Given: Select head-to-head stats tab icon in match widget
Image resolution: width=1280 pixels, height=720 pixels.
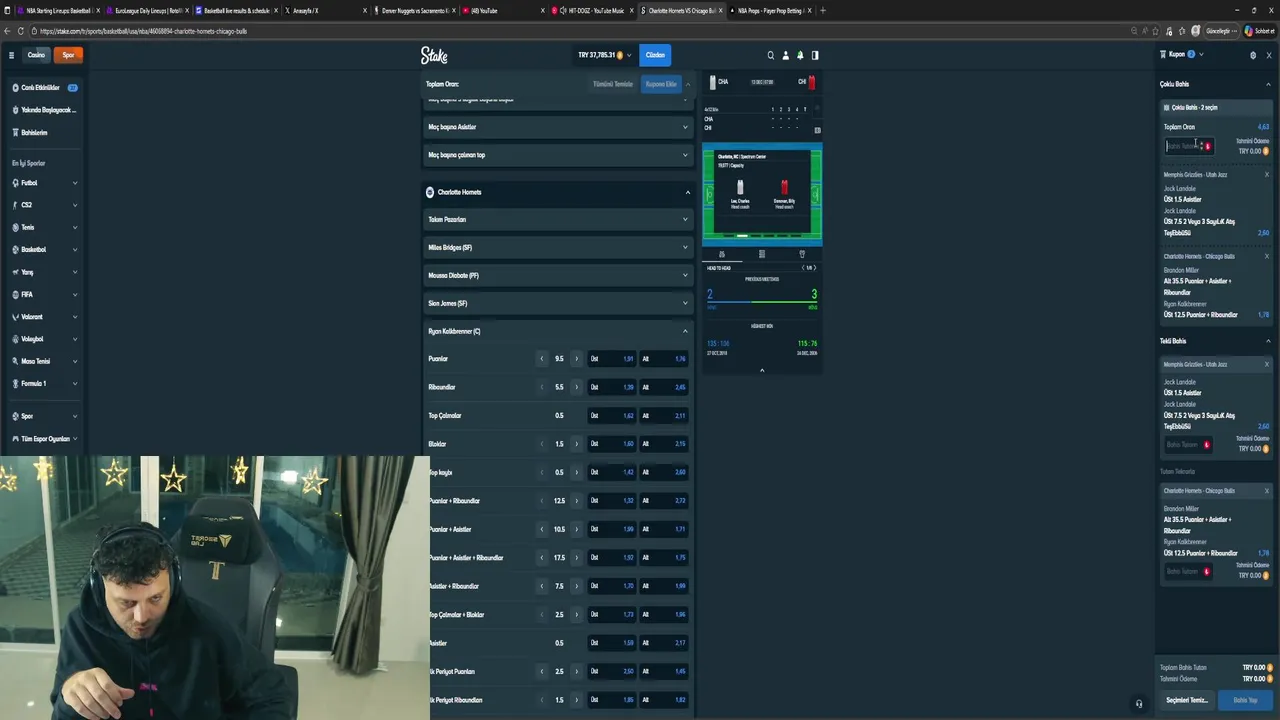Looking at the screenshot, I should point(722,254).
